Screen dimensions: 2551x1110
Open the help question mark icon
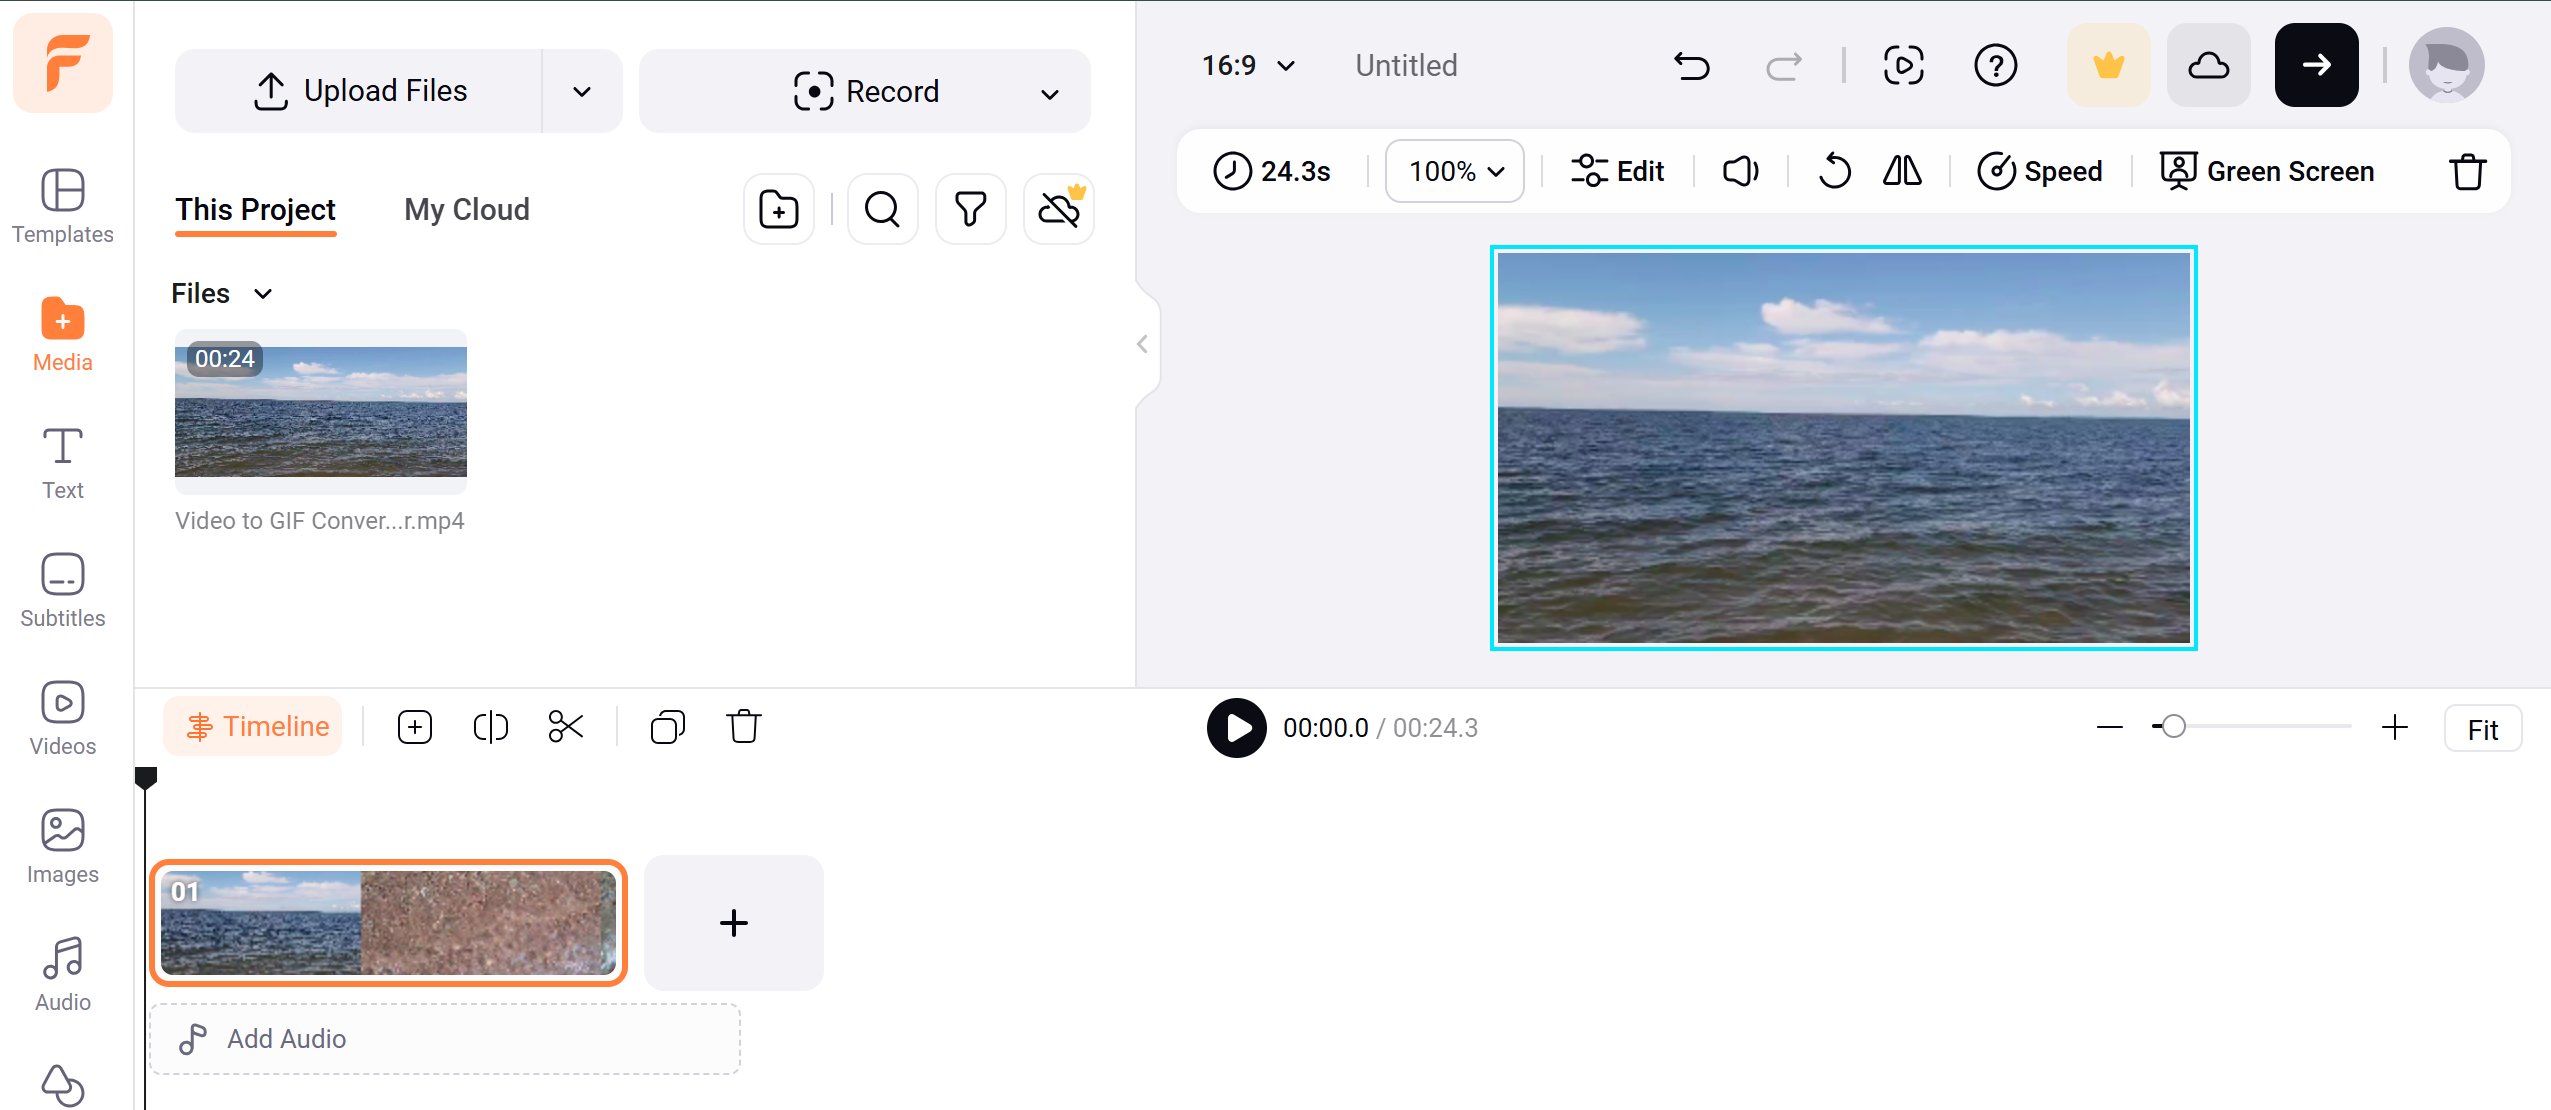[x=1995, y=66]
